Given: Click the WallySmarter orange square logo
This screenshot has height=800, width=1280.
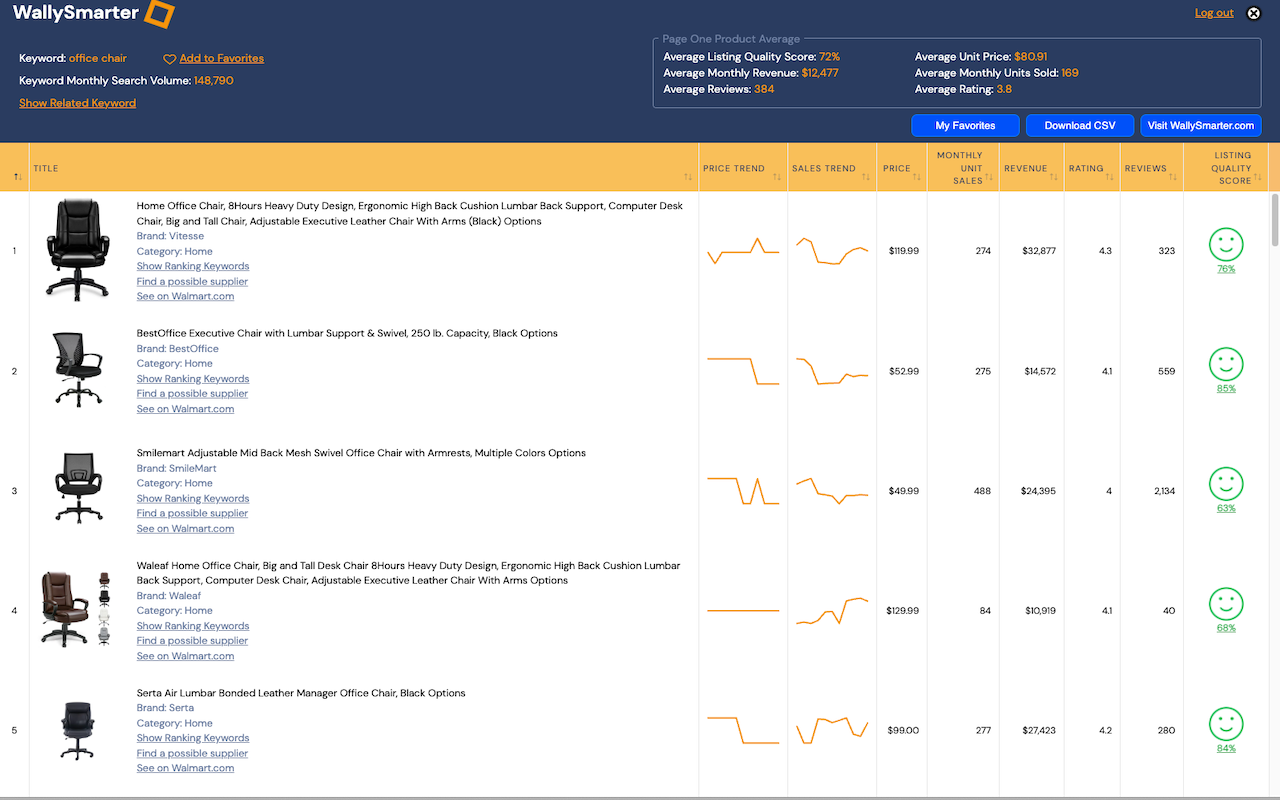Looking at the screenshot, I should click(159, 13).
